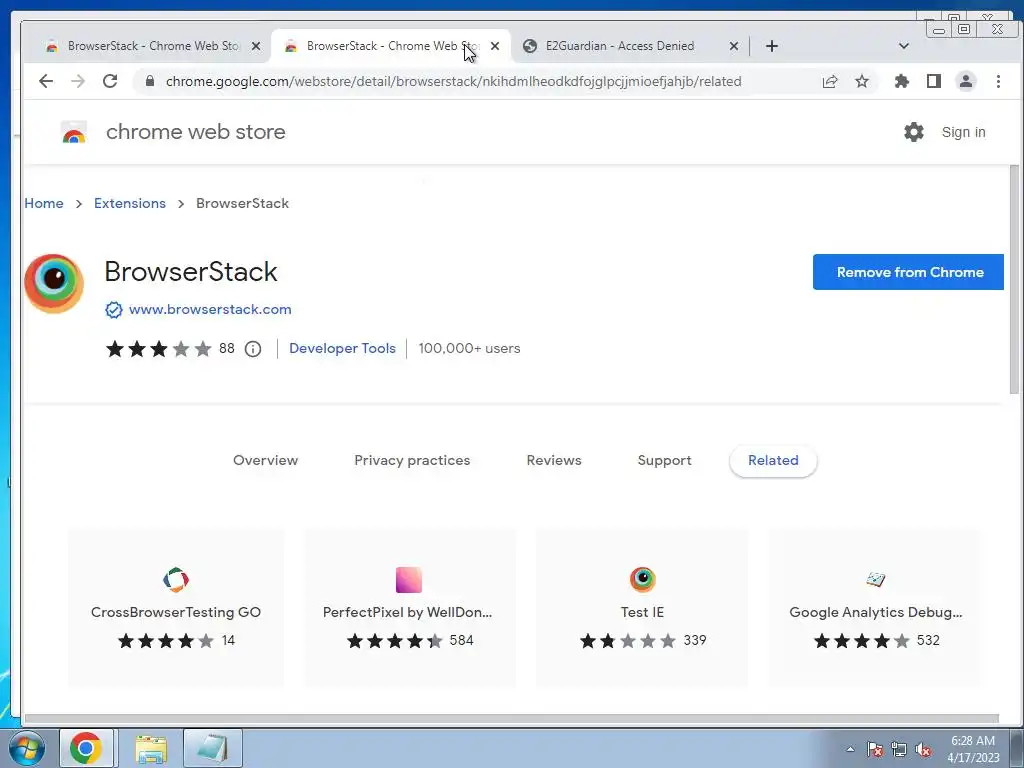Go back with the browser back arrow

46,81
